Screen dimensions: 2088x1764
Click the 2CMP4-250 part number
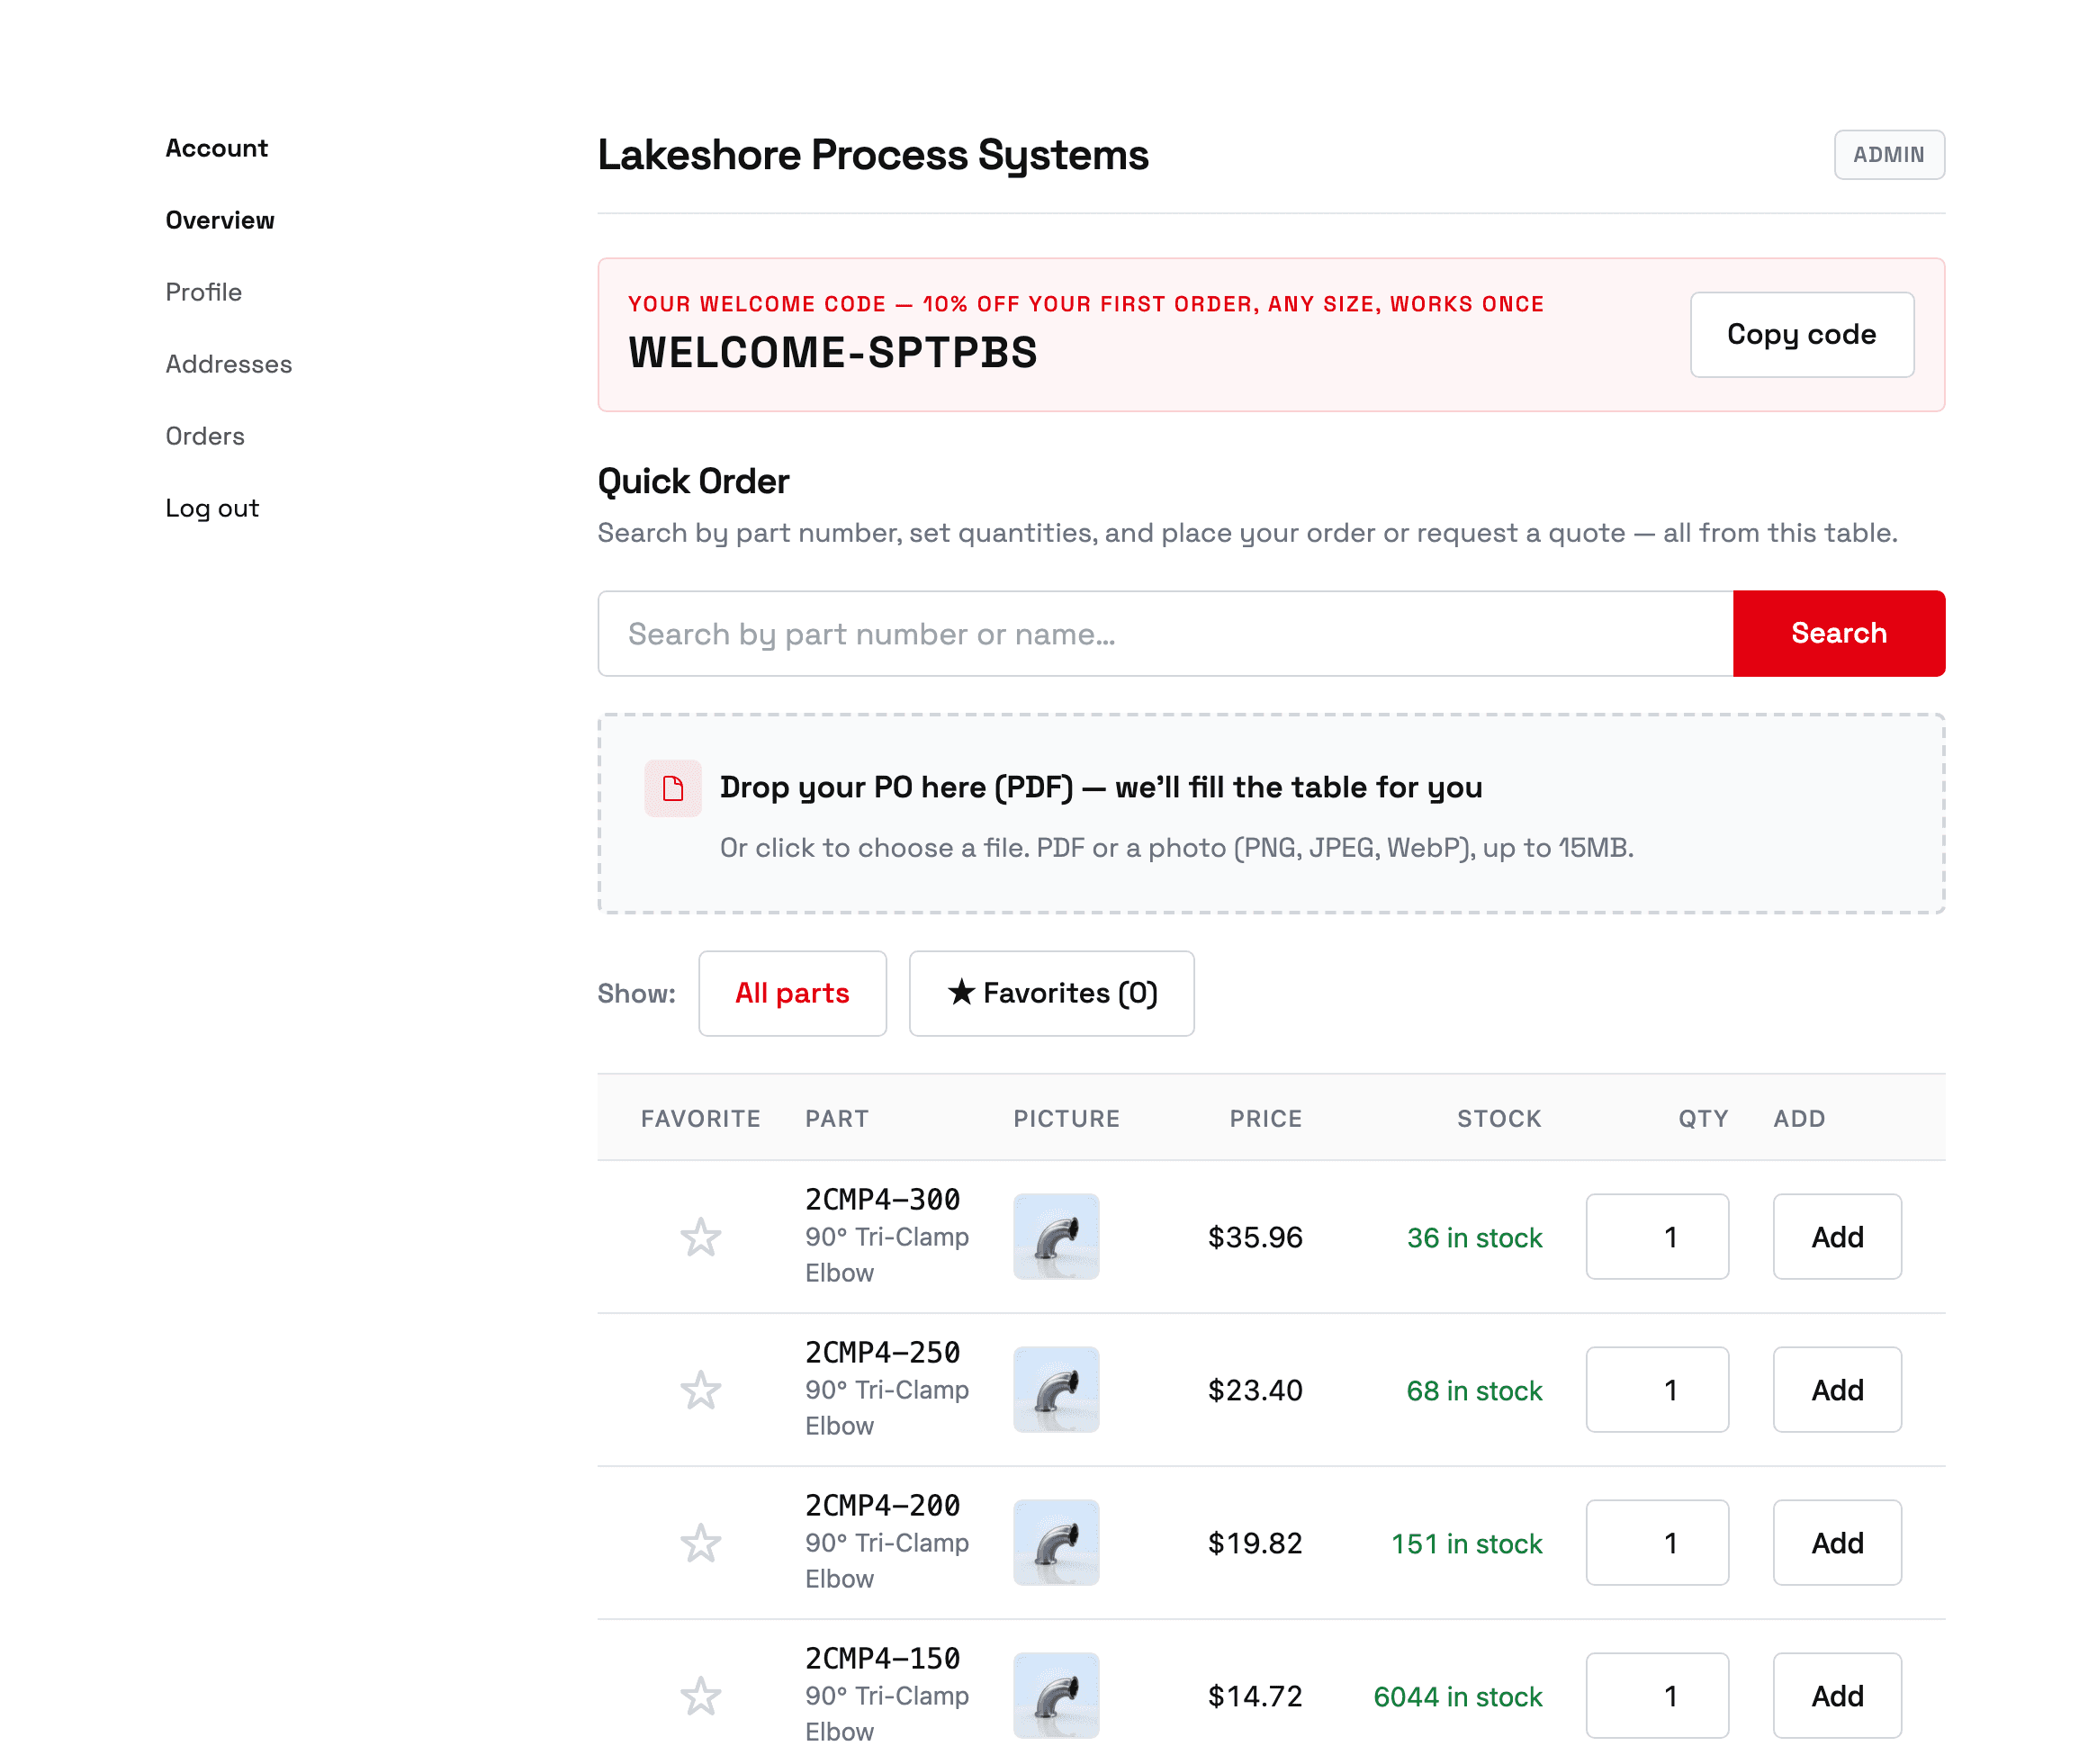pos(883,1353)
